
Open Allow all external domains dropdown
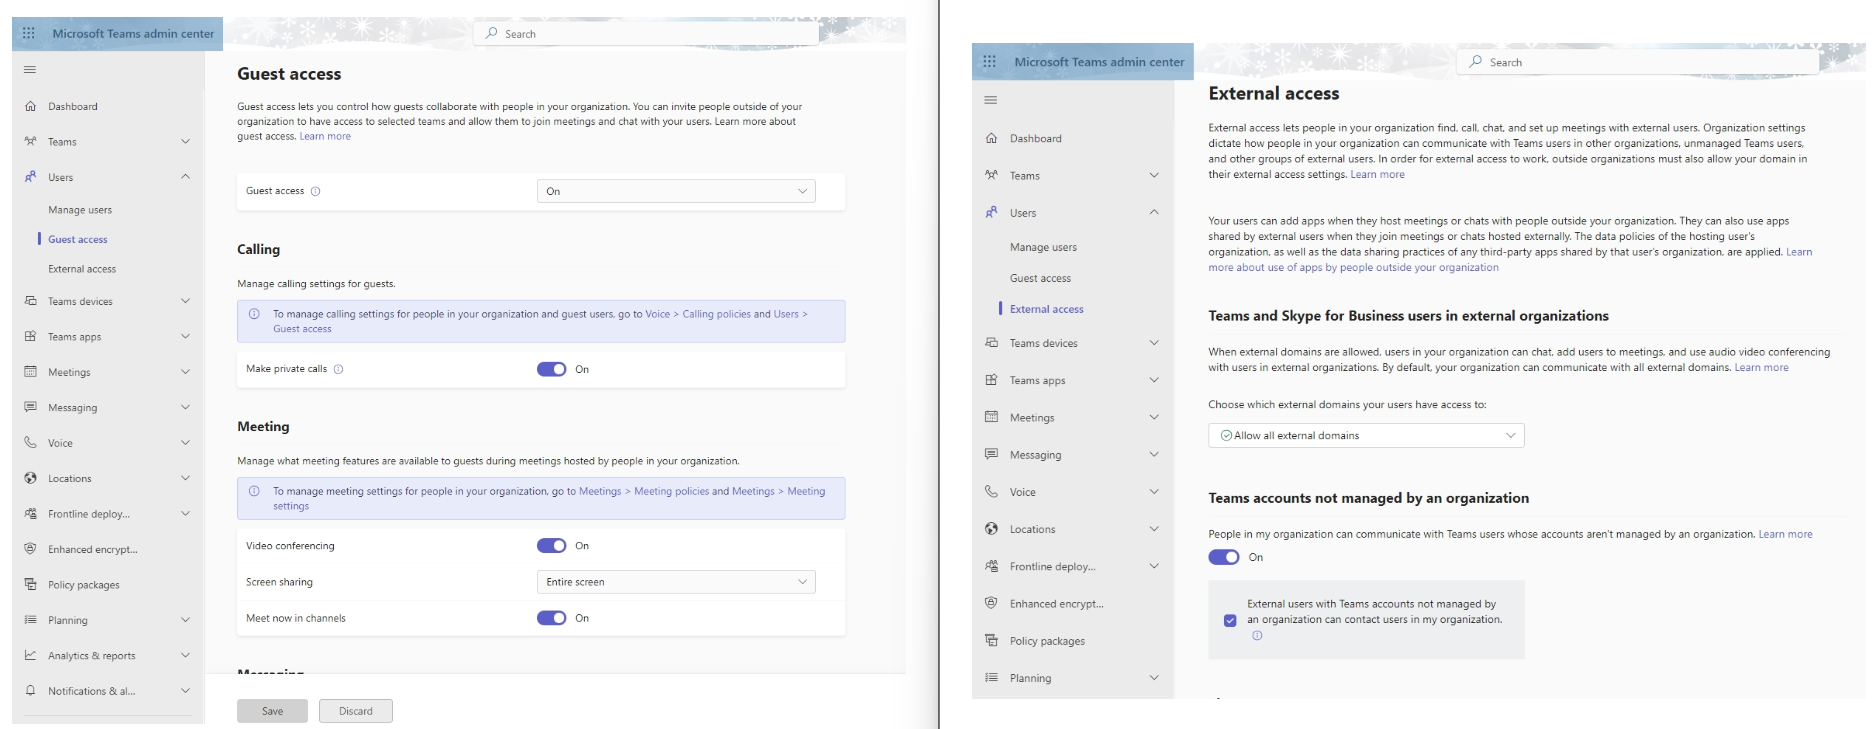click(x=1366, y=435)
